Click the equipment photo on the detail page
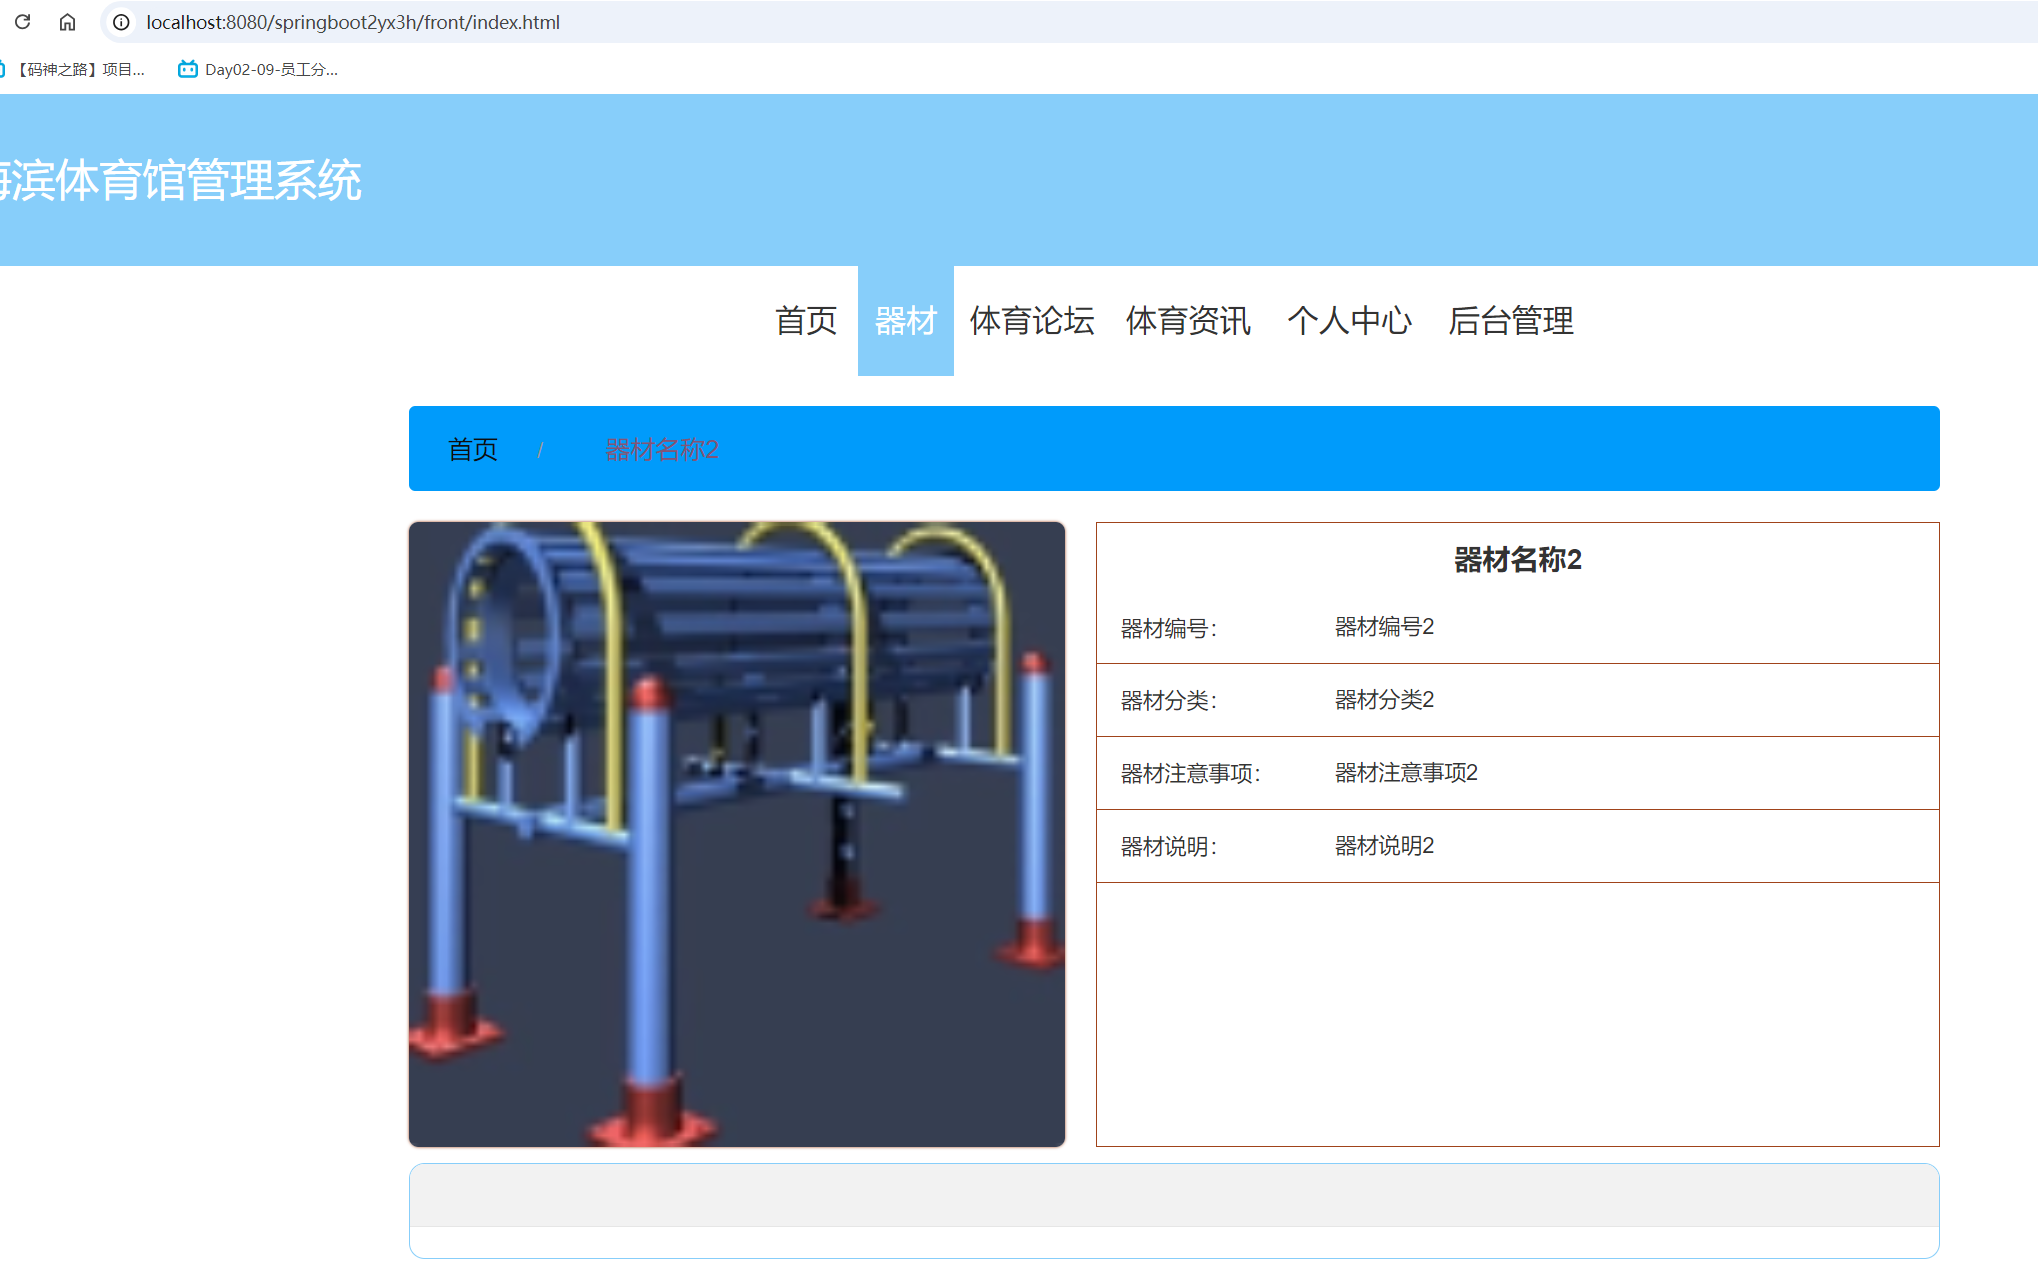The width and height of the screenshot is (2038, 1284). (x=737, y=834)
